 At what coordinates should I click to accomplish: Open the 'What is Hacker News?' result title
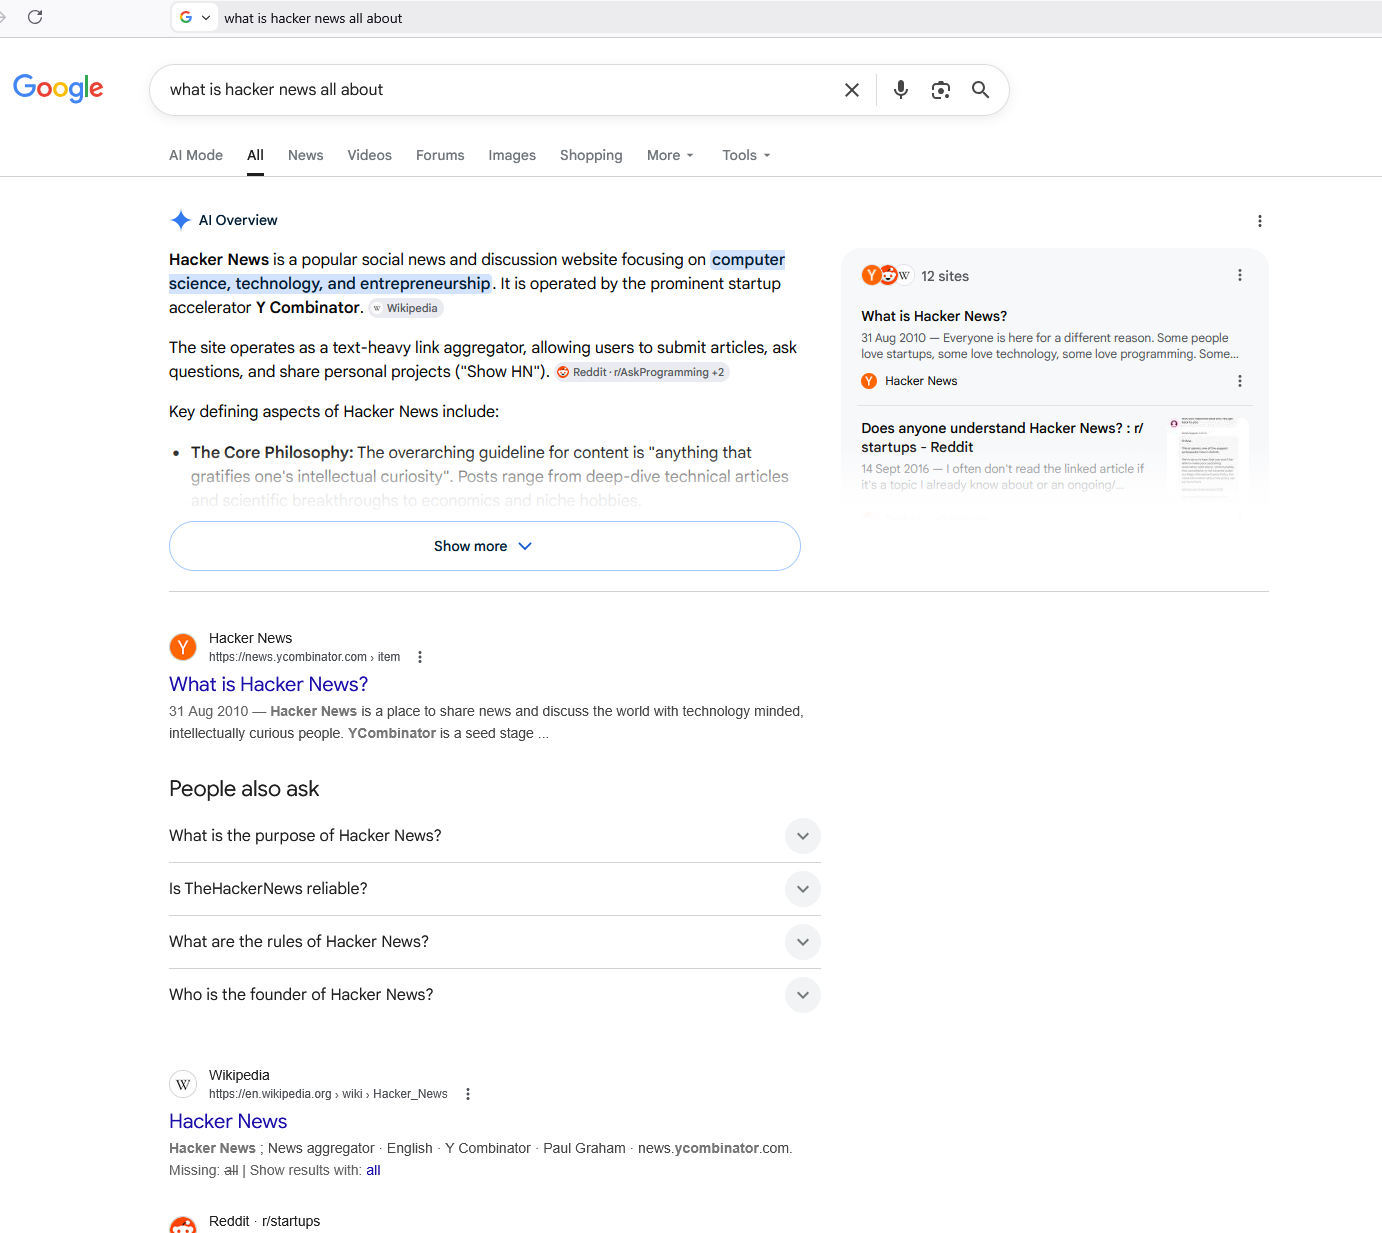coord(268,684)
